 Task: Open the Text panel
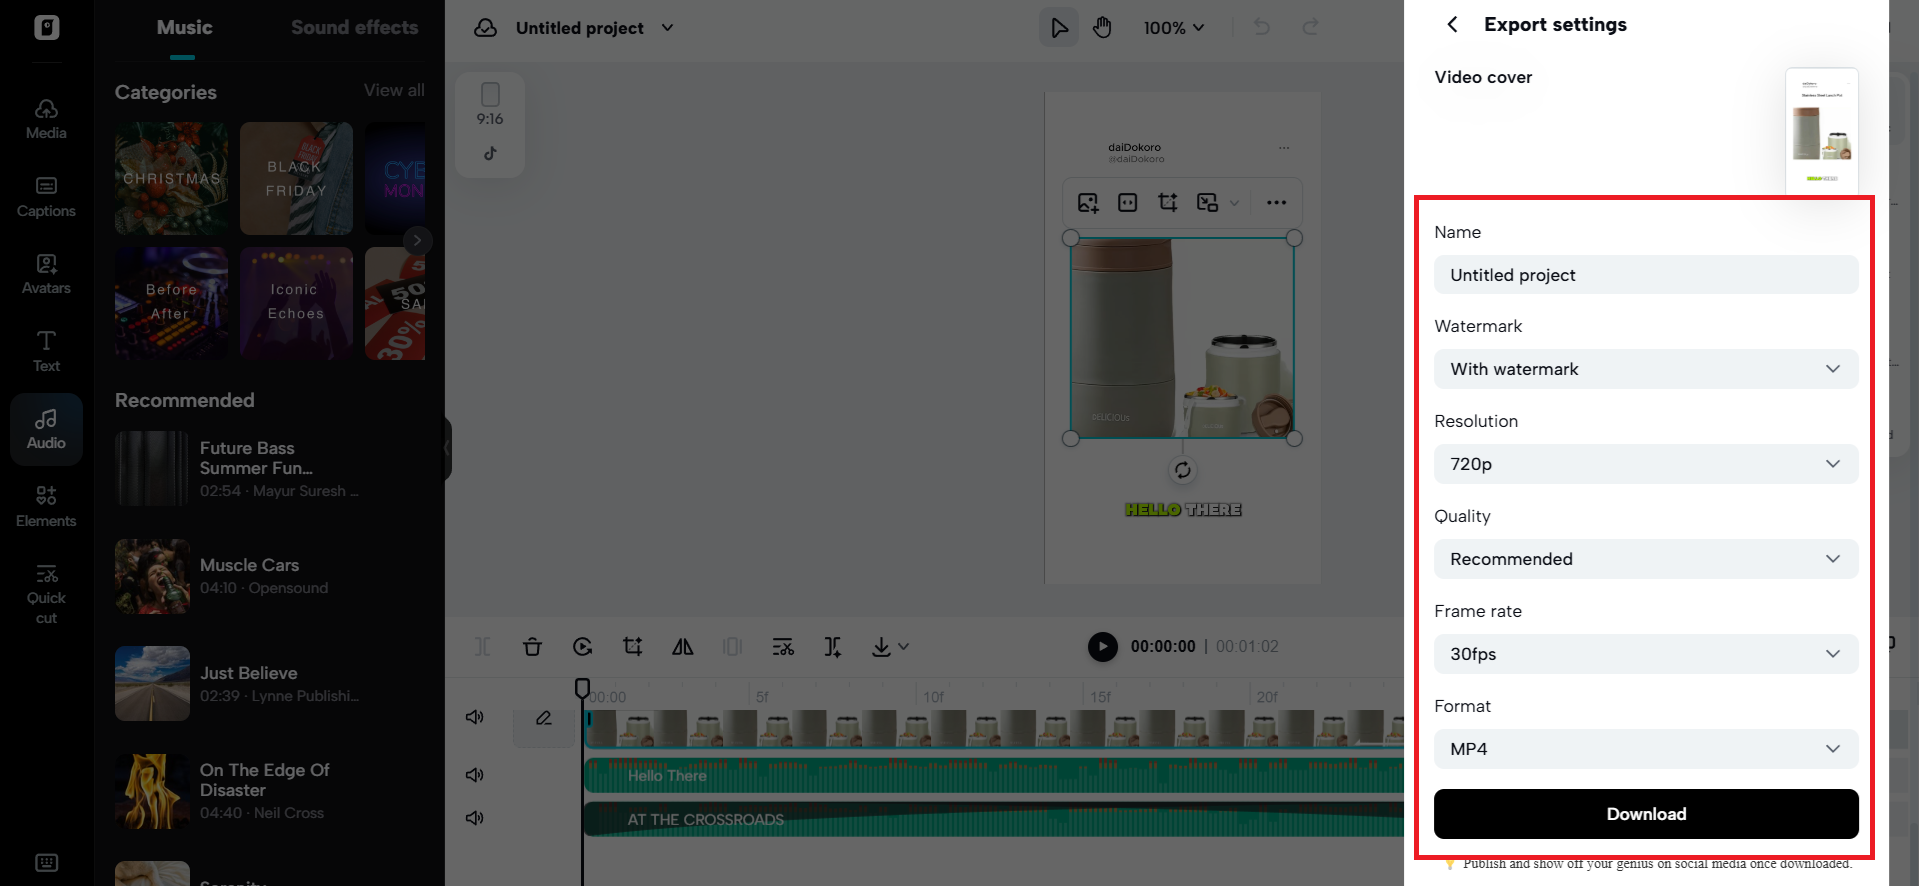point(46,351)
